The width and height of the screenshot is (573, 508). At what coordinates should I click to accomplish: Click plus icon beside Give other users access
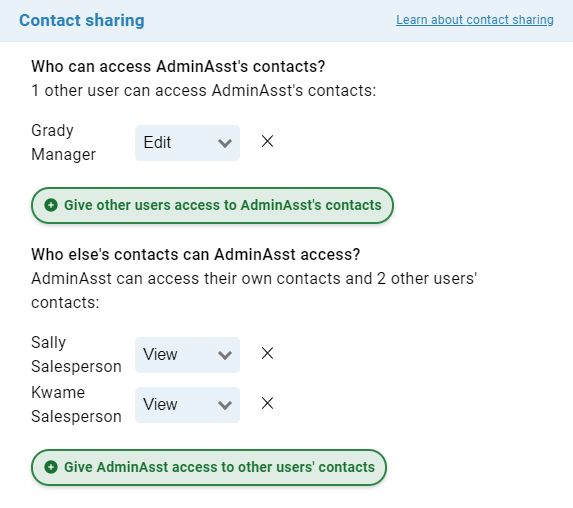pos(51,205)
